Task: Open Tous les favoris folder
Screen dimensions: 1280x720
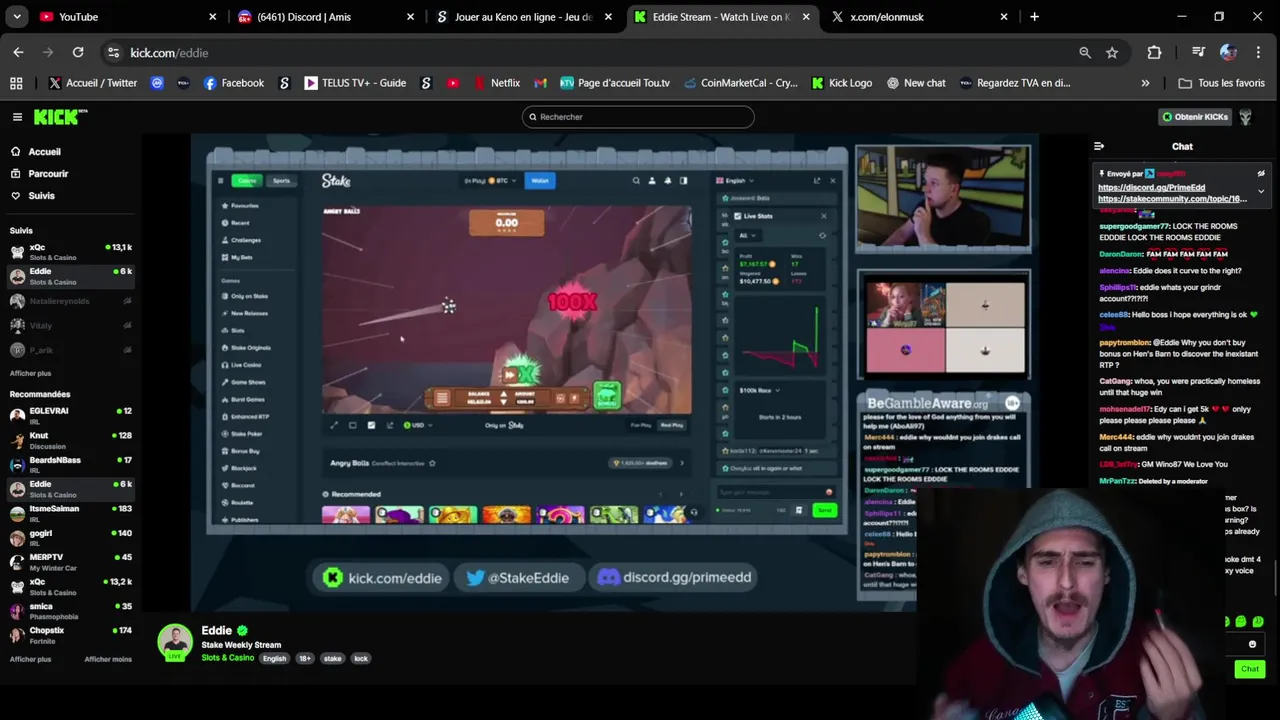Action: pyautogui.click(x=1221, y=83)
